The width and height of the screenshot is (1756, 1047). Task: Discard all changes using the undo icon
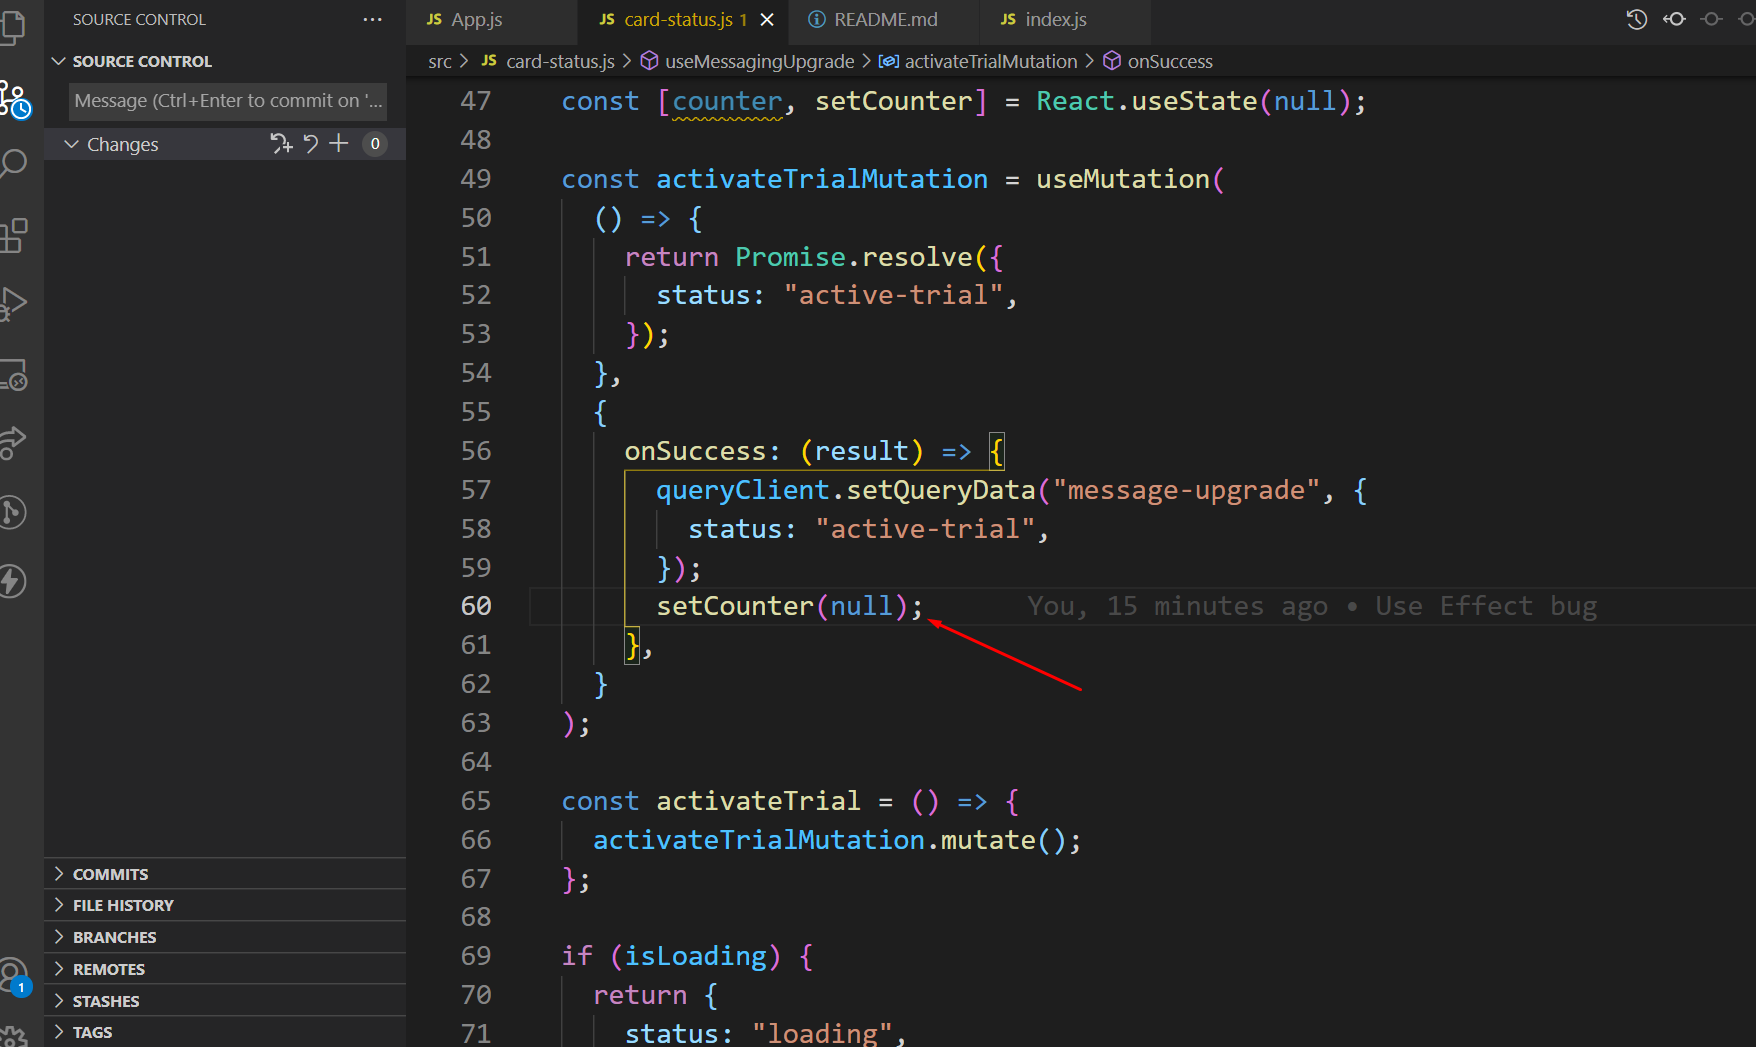[x=310, y=143]
